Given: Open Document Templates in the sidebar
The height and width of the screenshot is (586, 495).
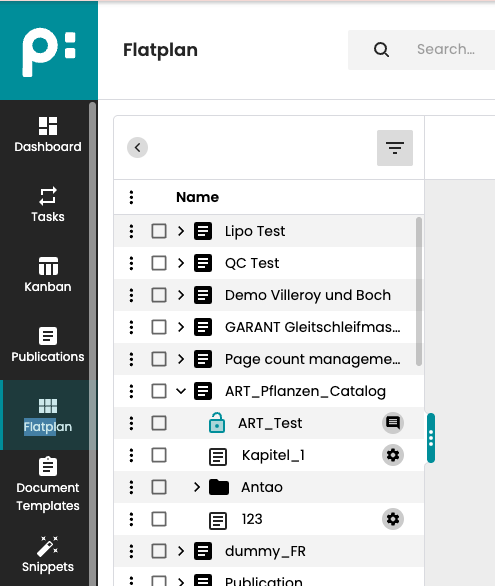Looking at the screenshot, I should (48, 484).
